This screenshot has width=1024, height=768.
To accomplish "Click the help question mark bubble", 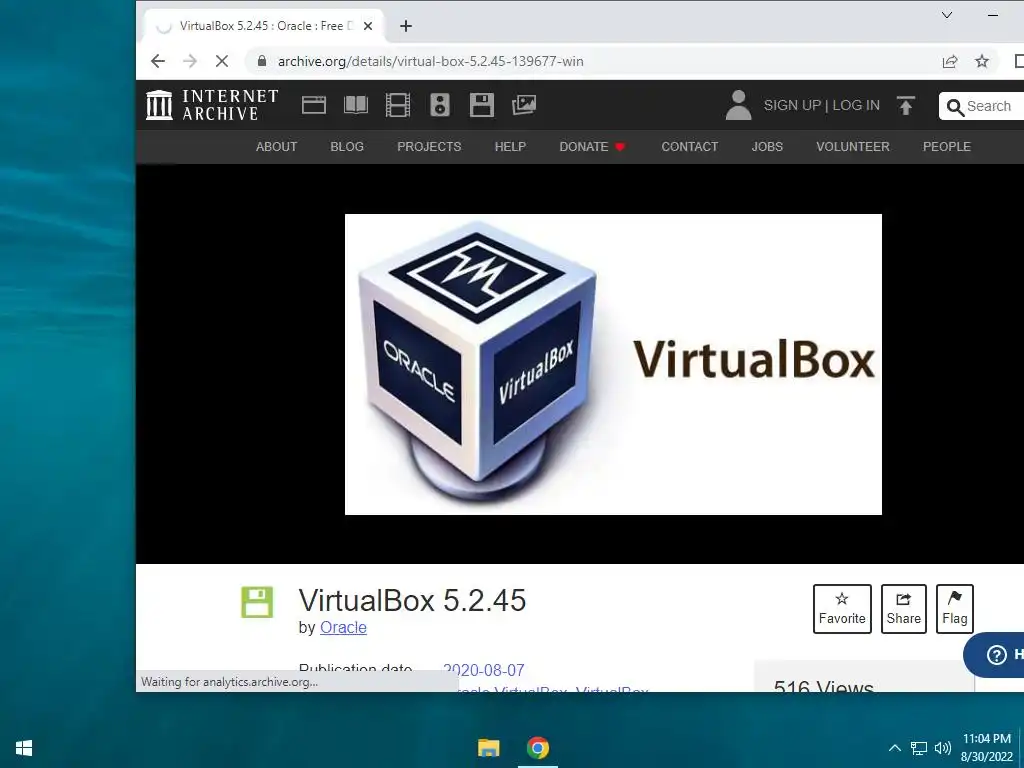I will pos(997,654).
